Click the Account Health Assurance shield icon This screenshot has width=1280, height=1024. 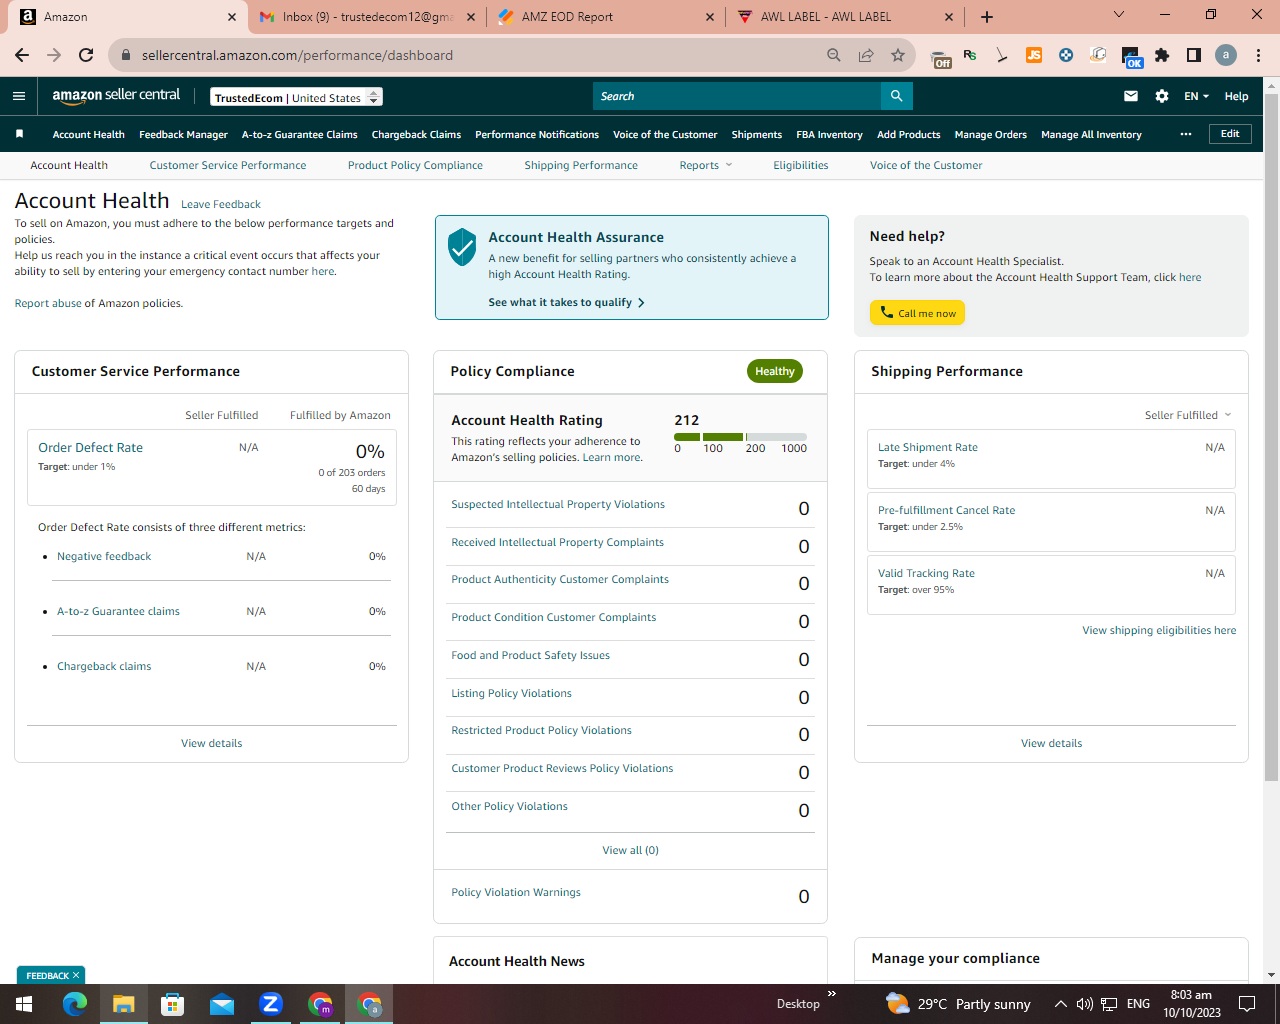(462, 246)
